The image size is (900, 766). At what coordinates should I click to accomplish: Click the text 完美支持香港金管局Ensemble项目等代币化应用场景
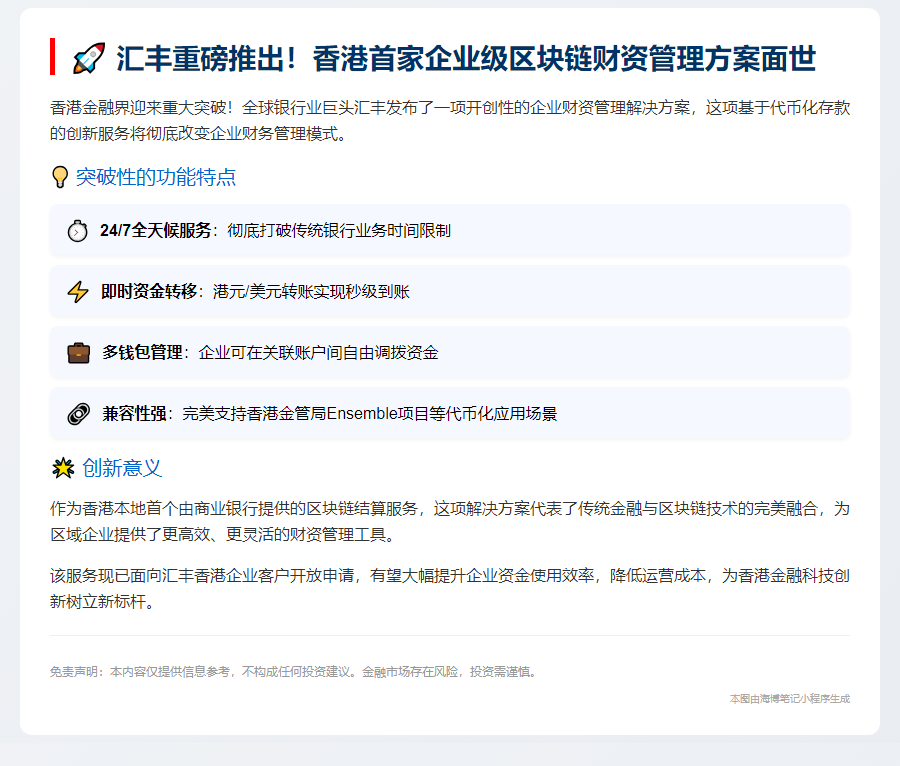370,414
